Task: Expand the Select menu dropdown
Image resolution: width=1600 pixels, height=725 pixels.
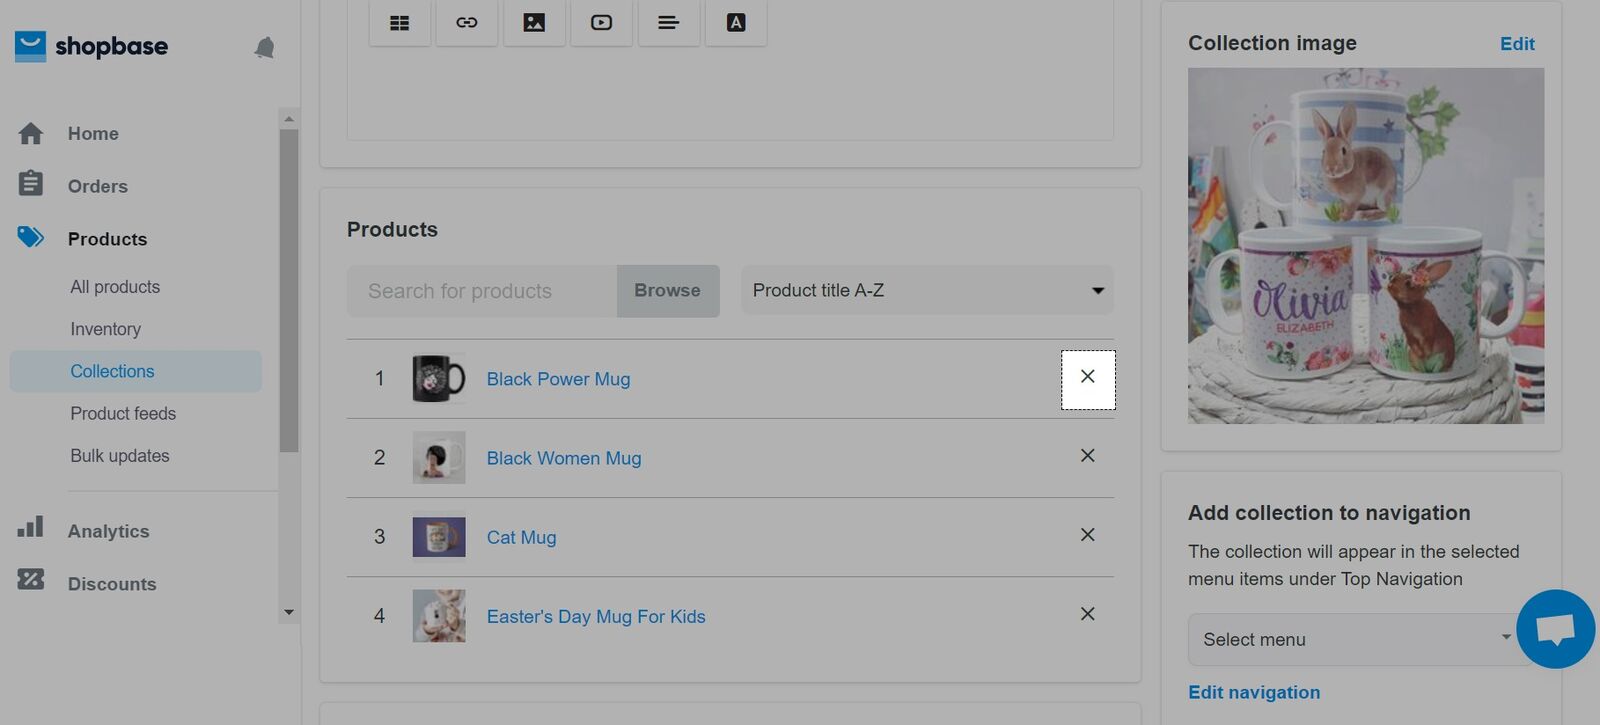Action: [x=1355, y=640]
